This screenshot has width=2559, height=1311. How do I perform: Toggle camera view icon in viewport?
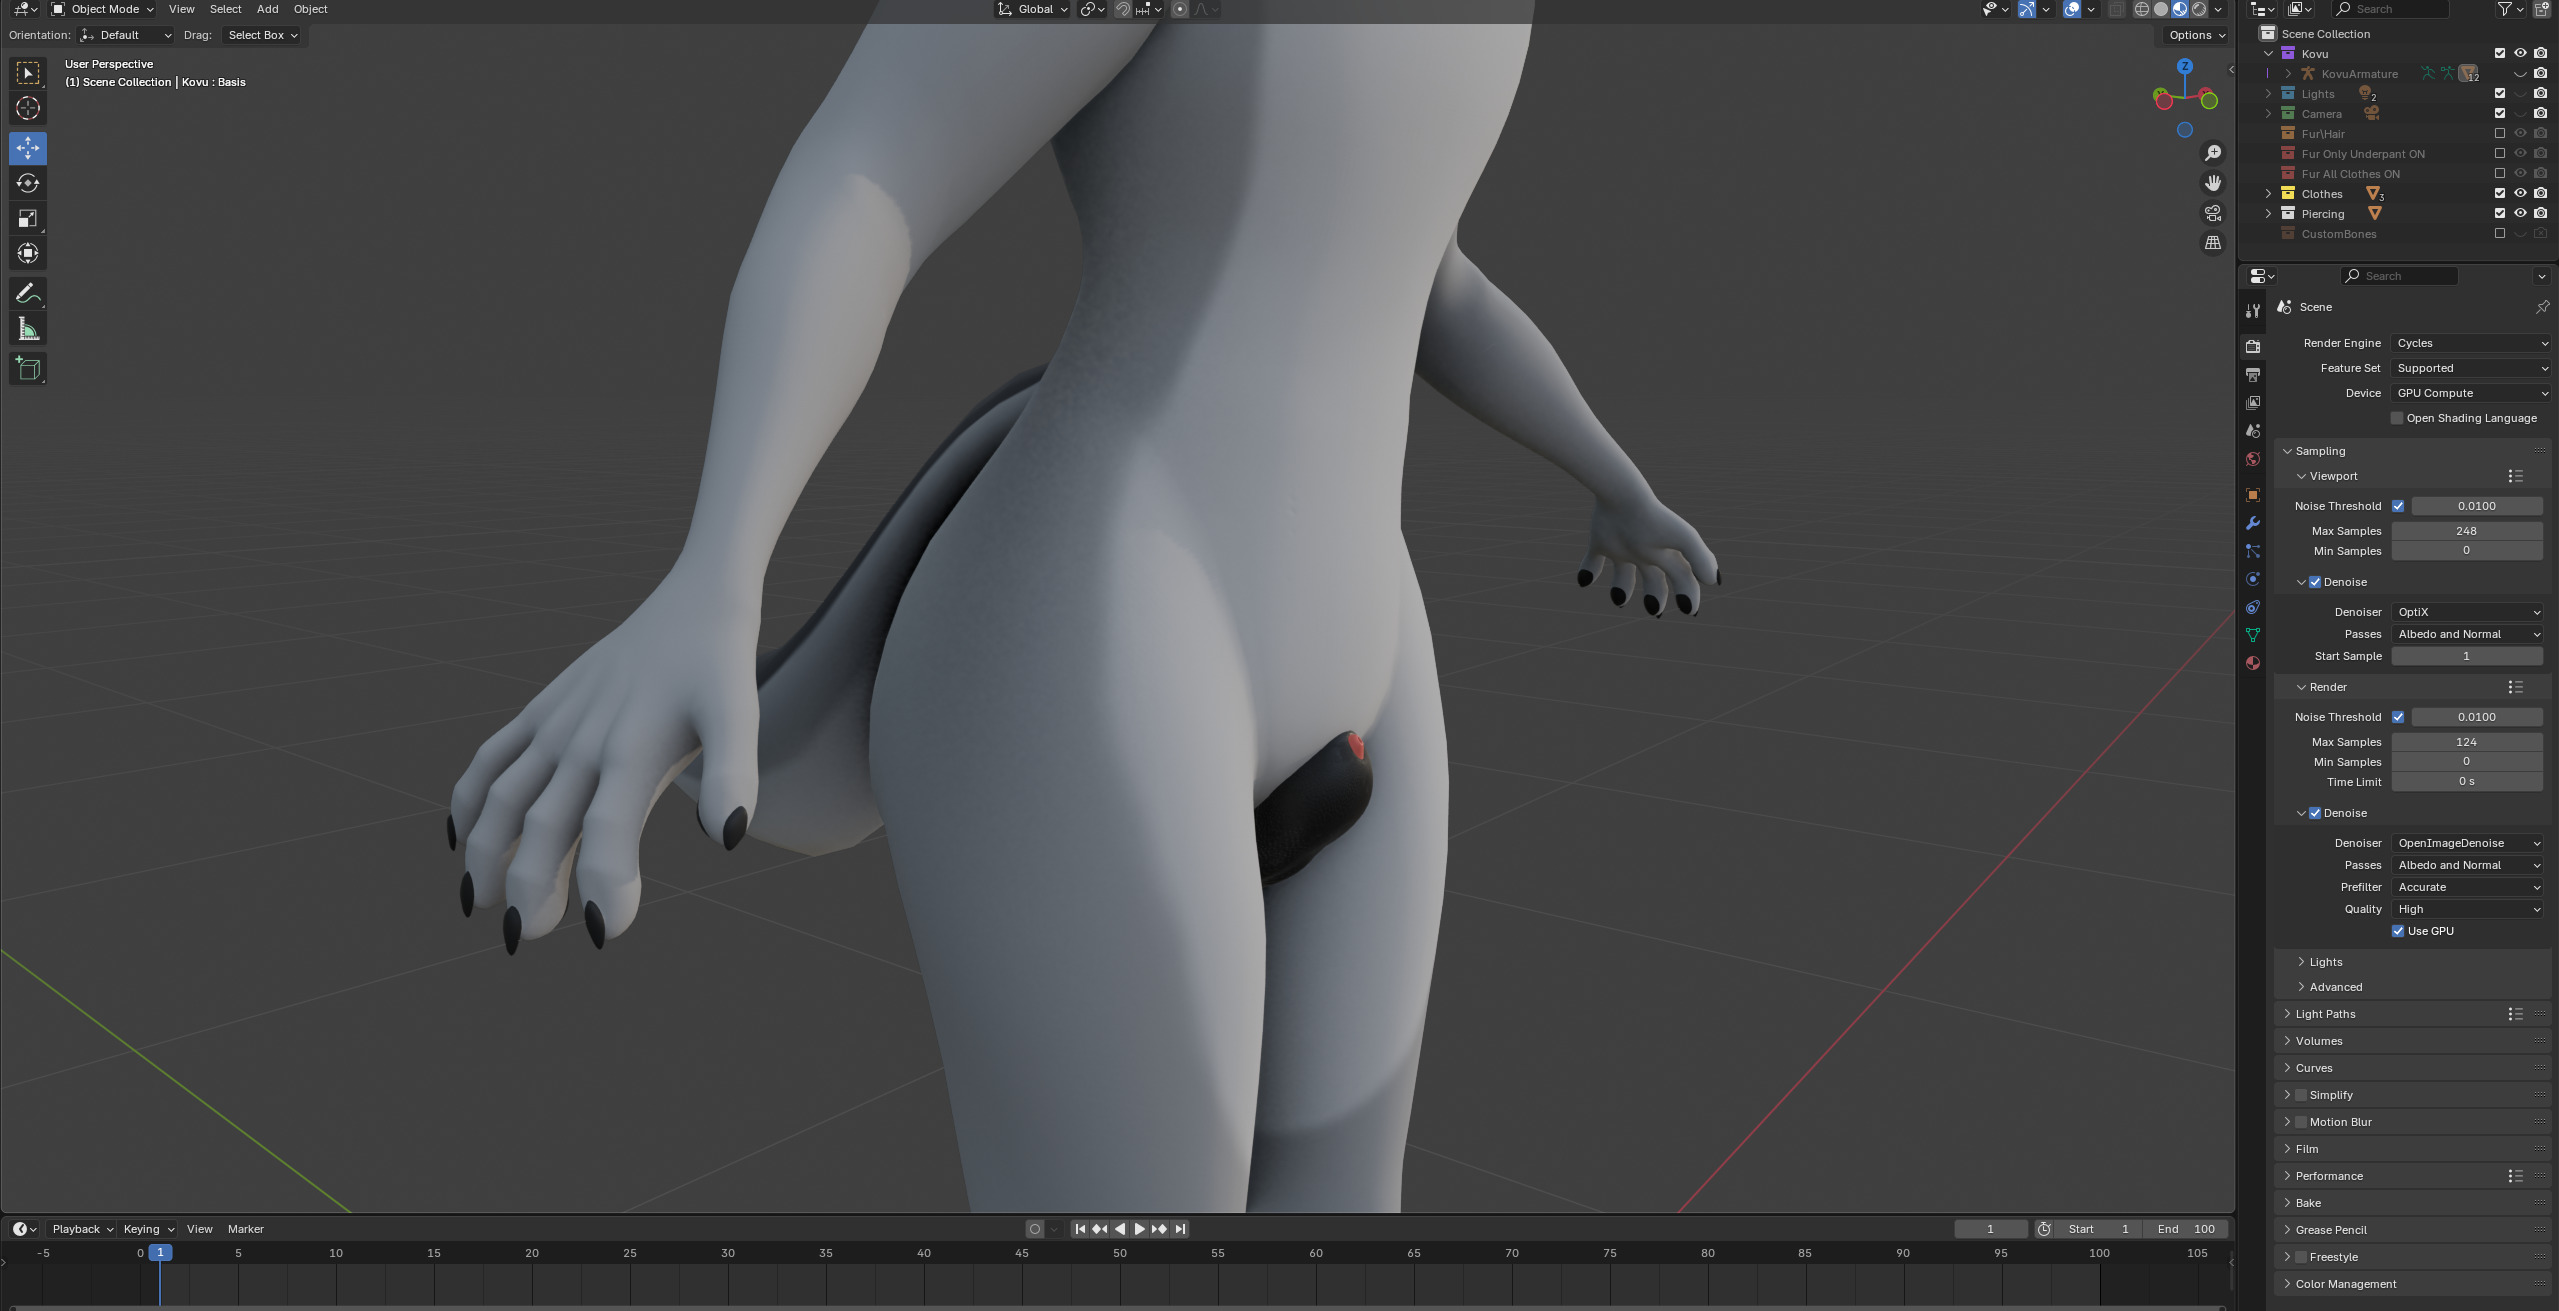(2213, 213)
